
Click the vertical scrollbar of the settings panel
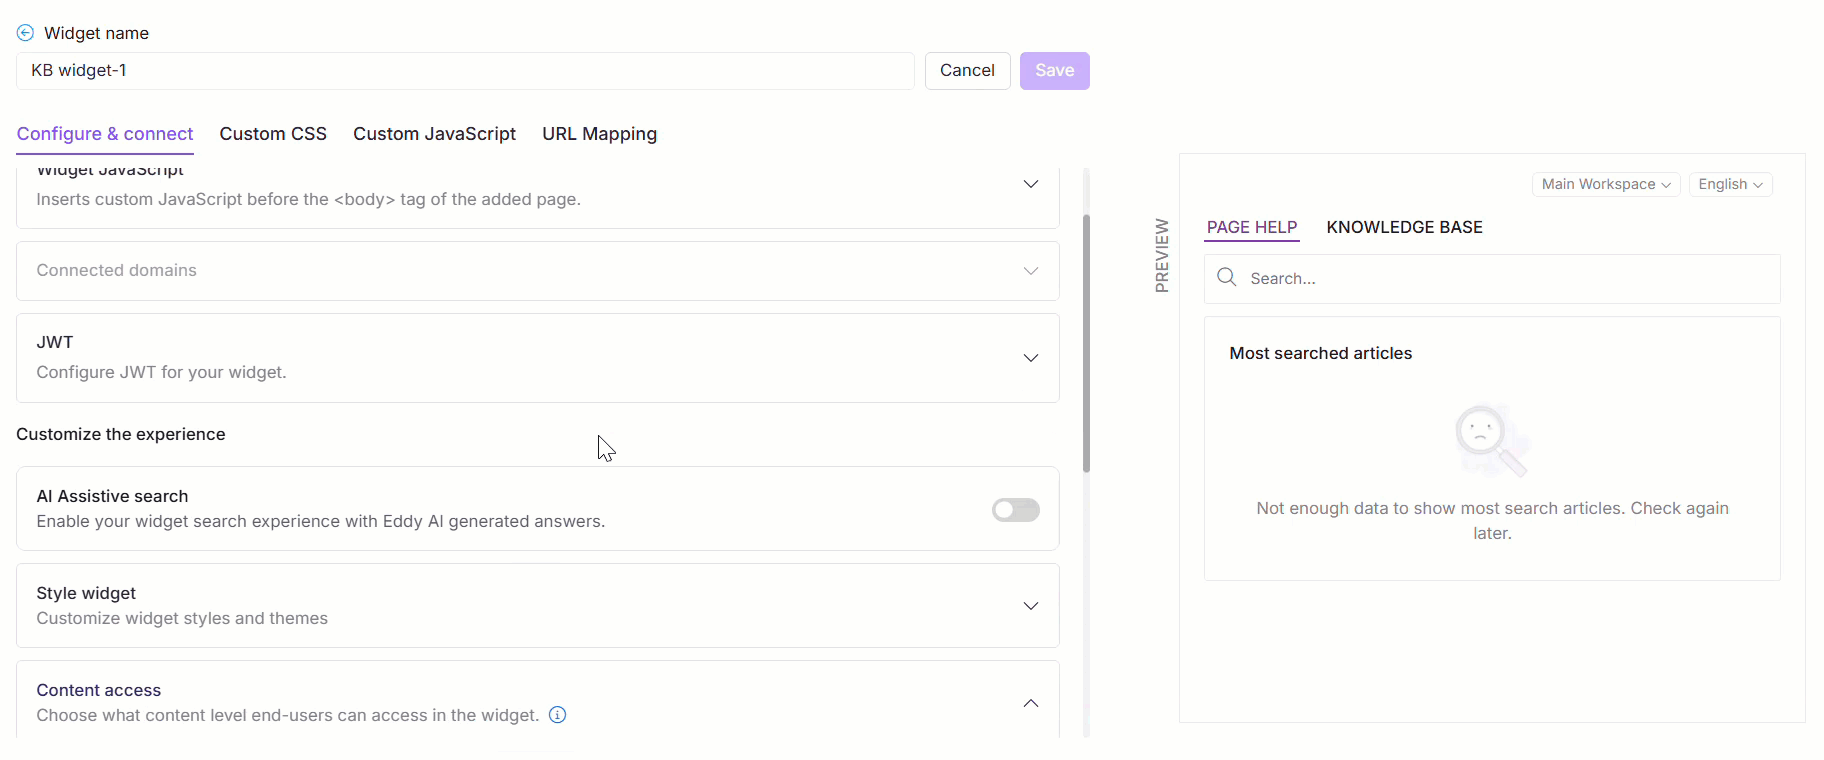tap(1086, 342)
